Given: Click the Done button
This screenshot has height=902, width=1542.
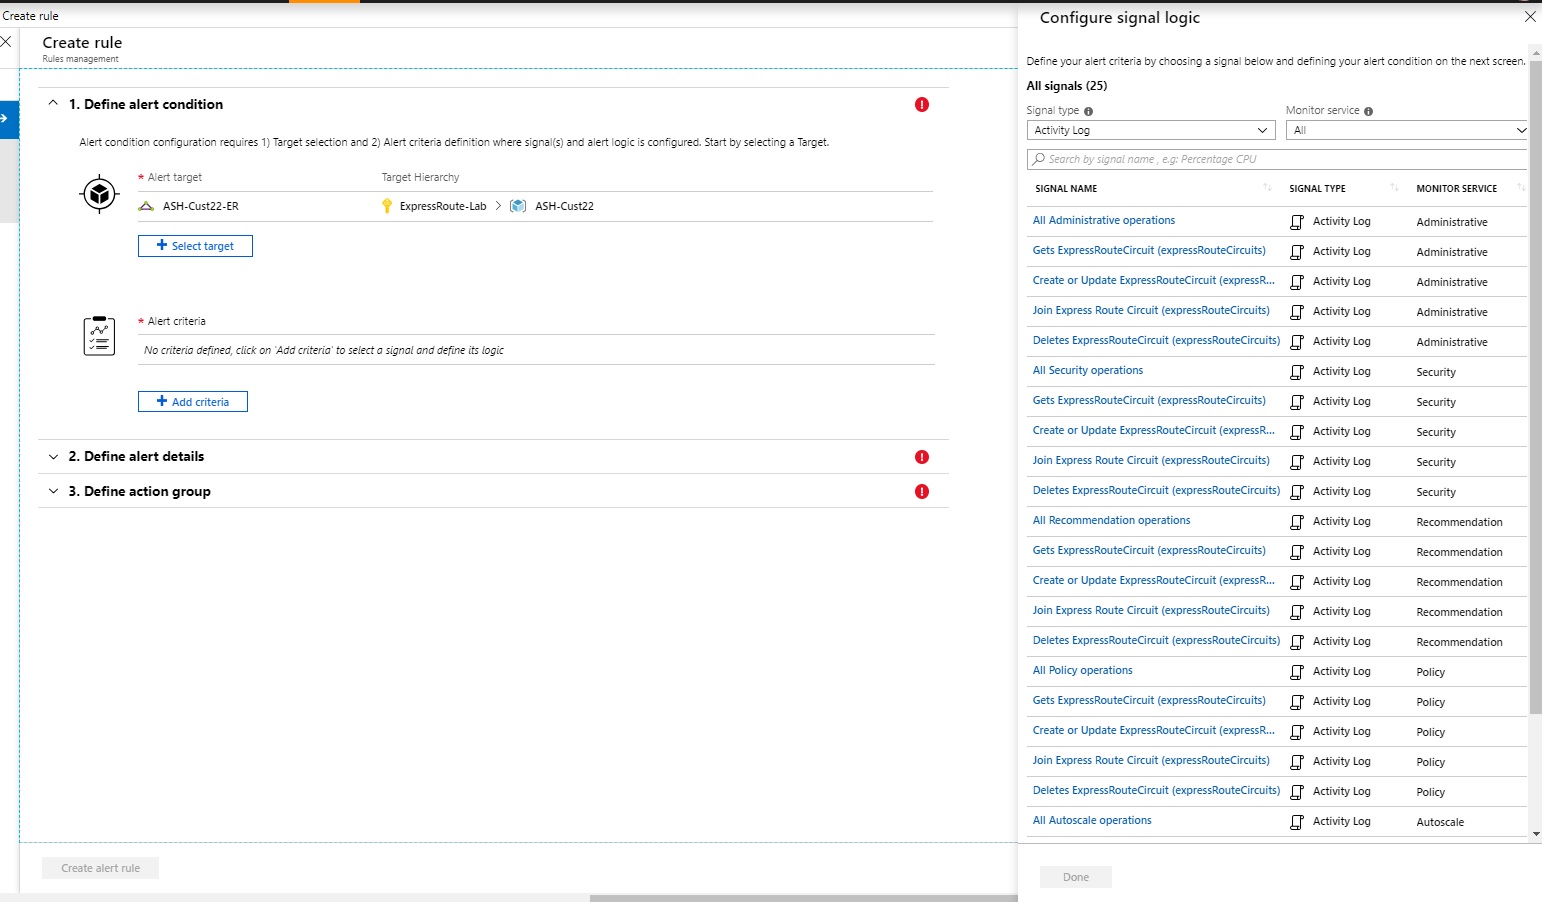Looking at the screenshot, I should point(1076,877).
